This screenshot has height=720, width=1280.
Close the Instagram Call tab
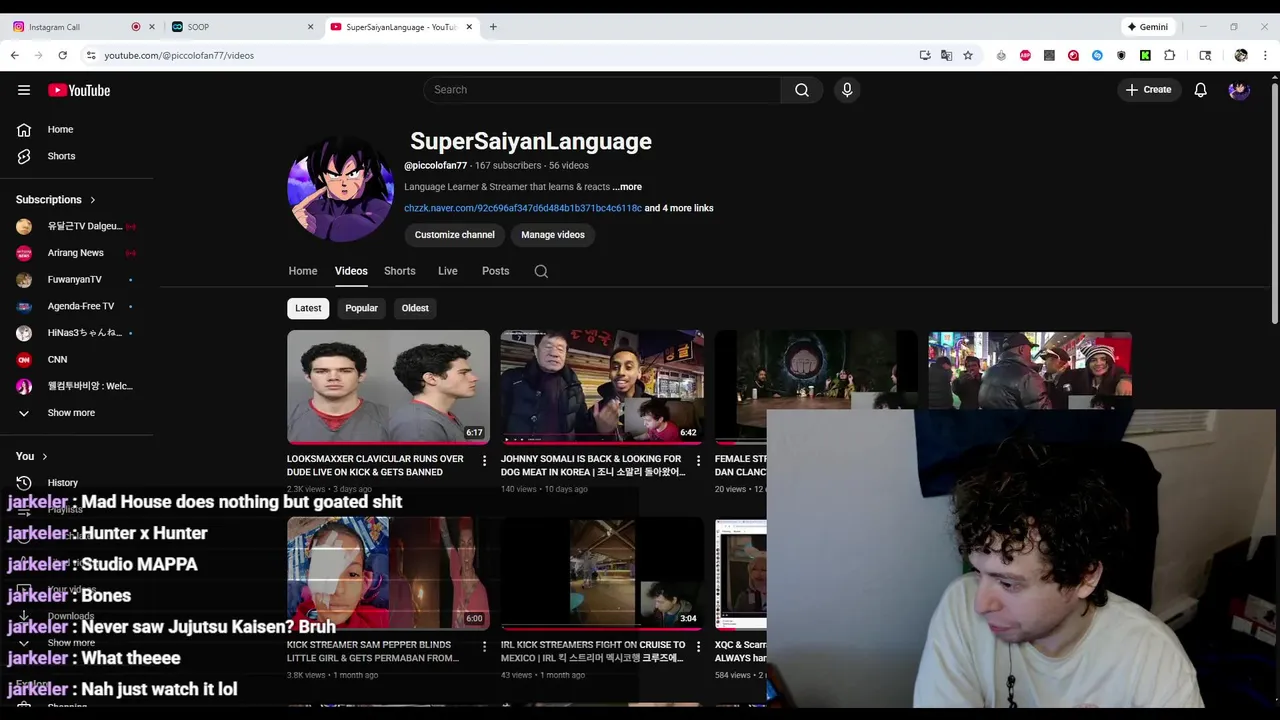pos(153,27)
